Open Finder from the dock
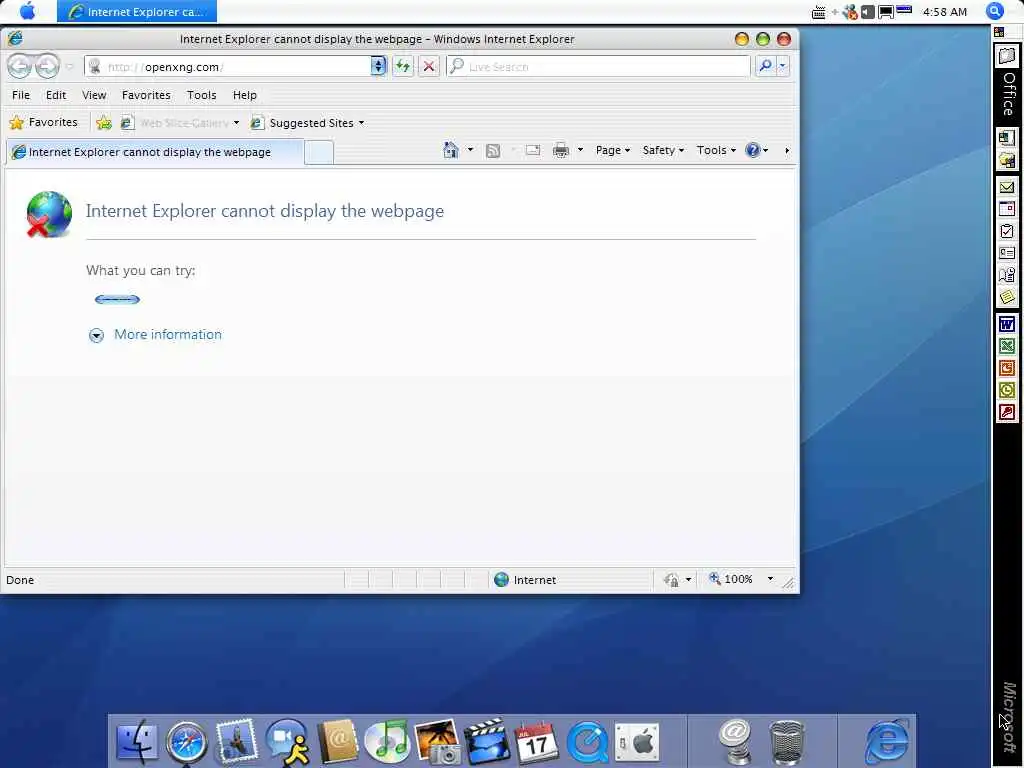 click(136, 742)
